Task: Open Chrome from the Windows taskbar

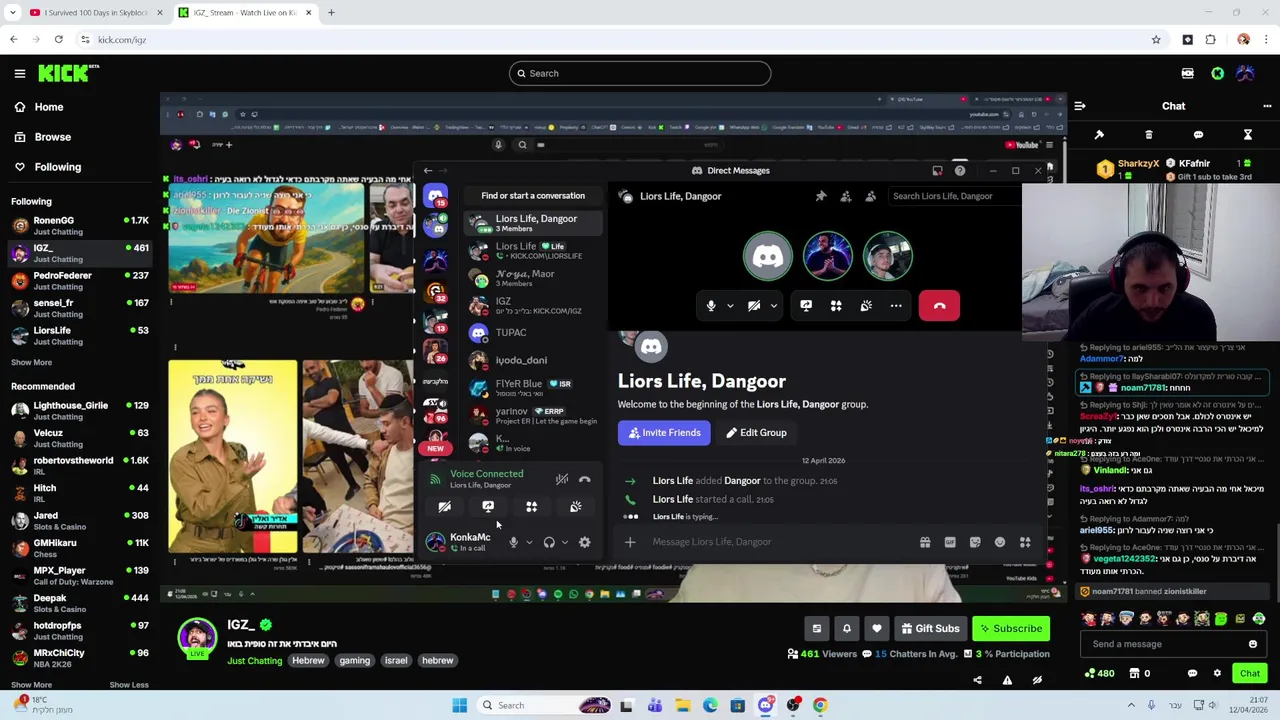Action: tap(820, 705)
